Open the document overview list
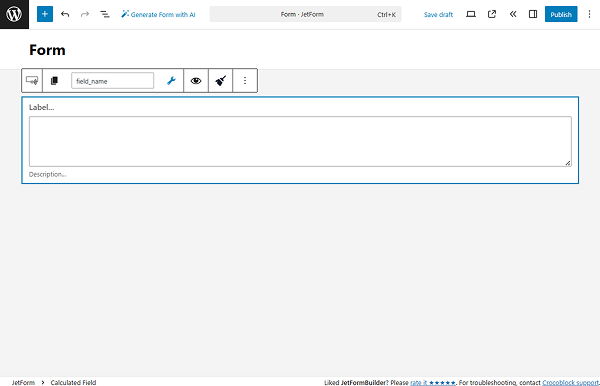This screenshot has width=600, height=386. 105,14
